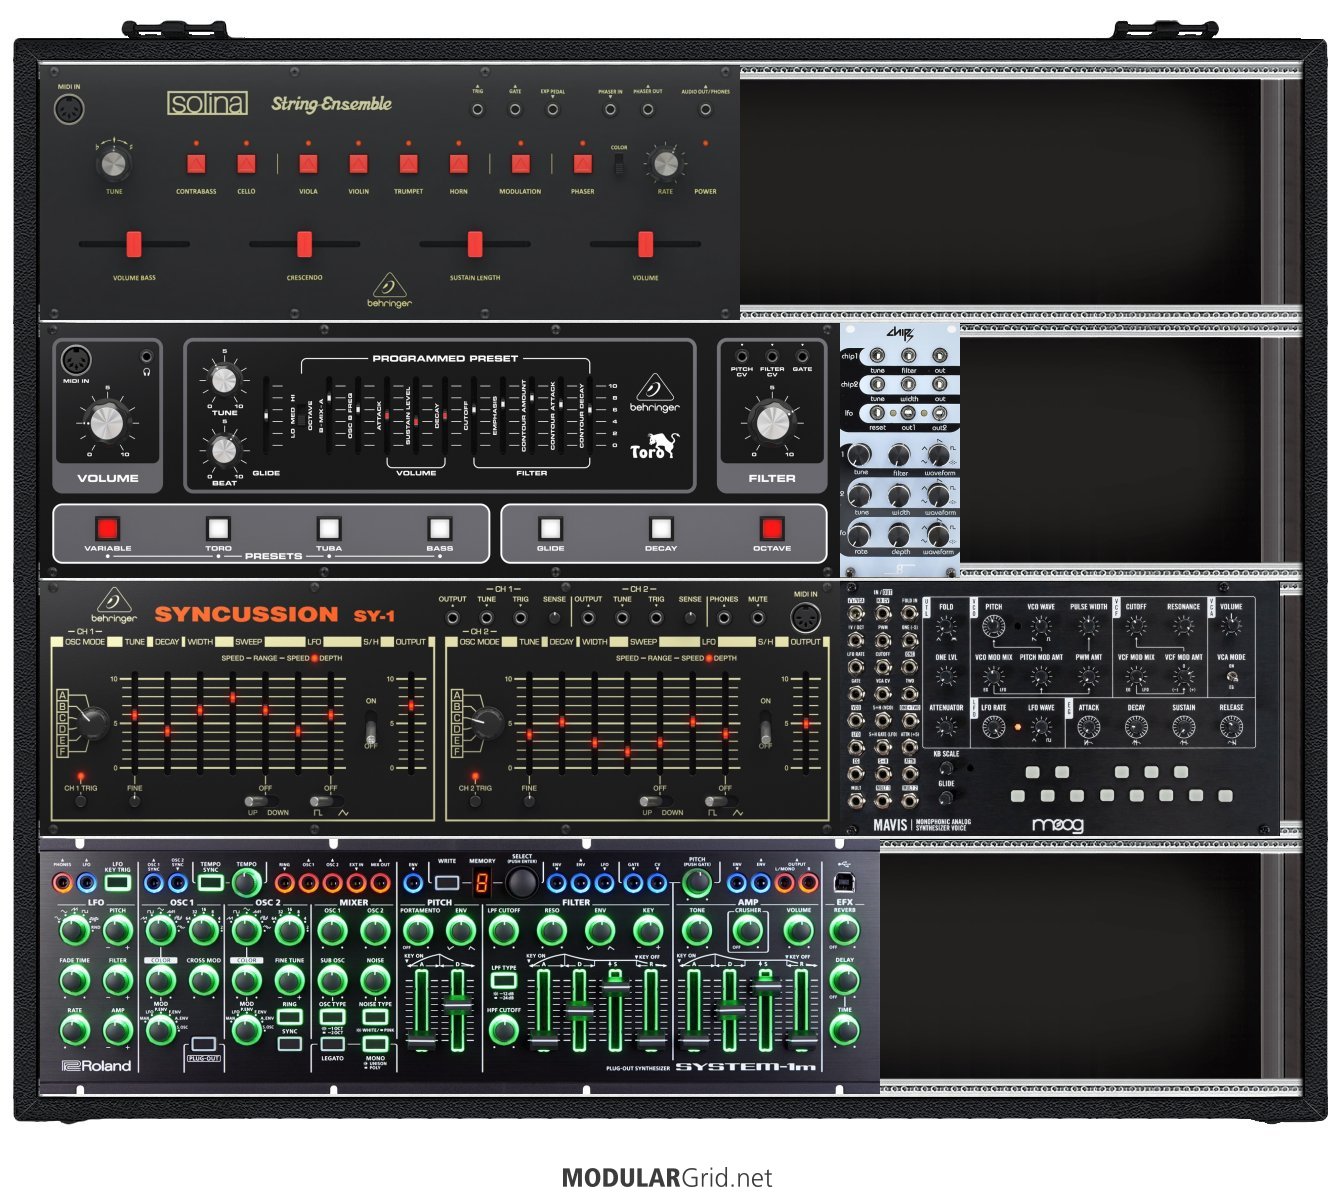1335x1199 pixels.
Task: Toggle the Toro OCTAVE button
Action: pyautogui.click(x=771, y=527)
